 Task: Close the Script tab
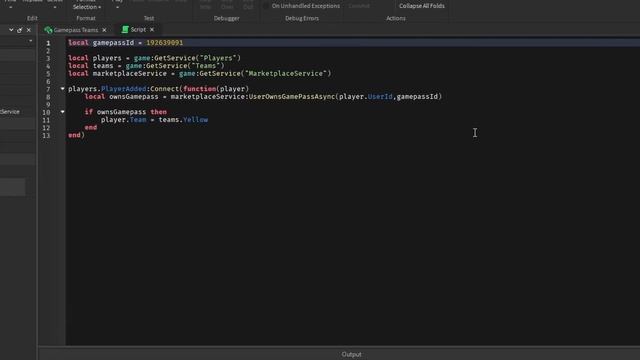(x=152, y=29)
